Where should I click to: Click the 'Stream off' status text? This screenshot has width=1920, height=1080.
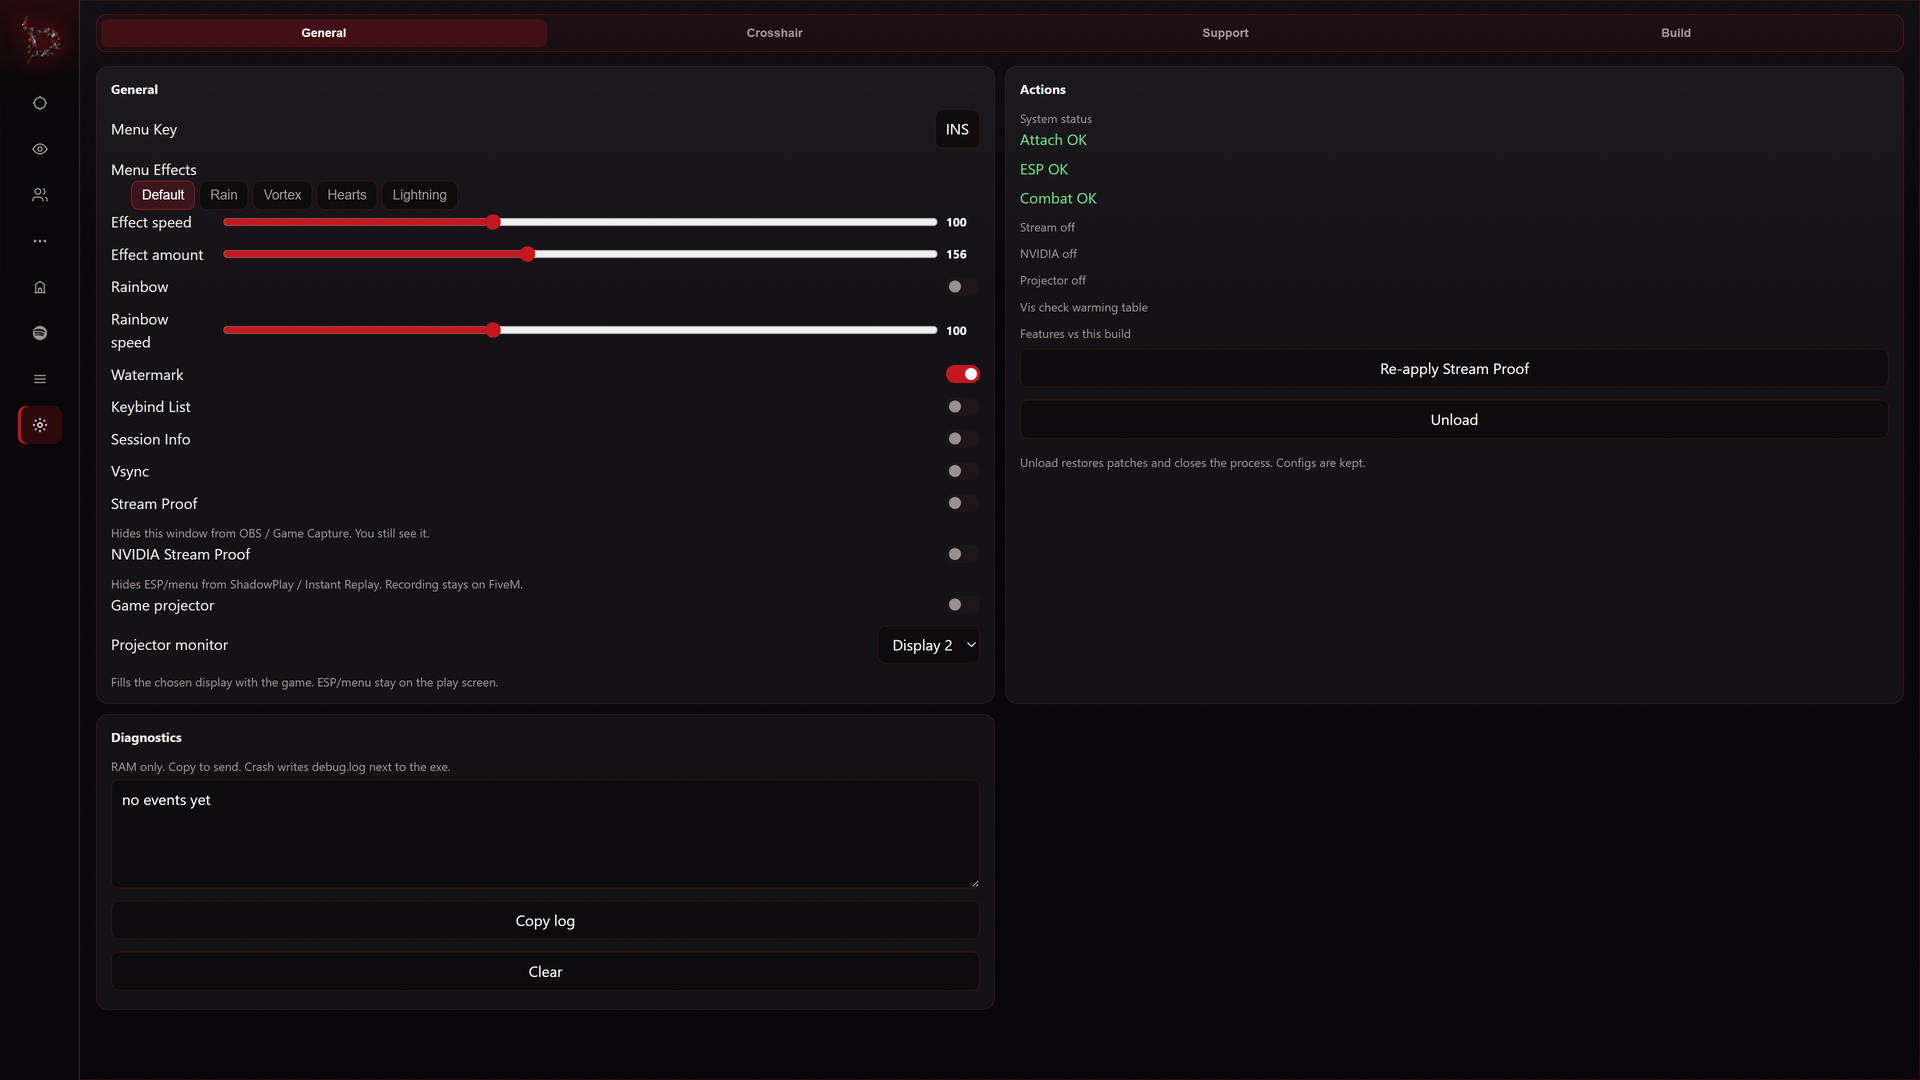pyautogui.click(x=1047, y=227)
